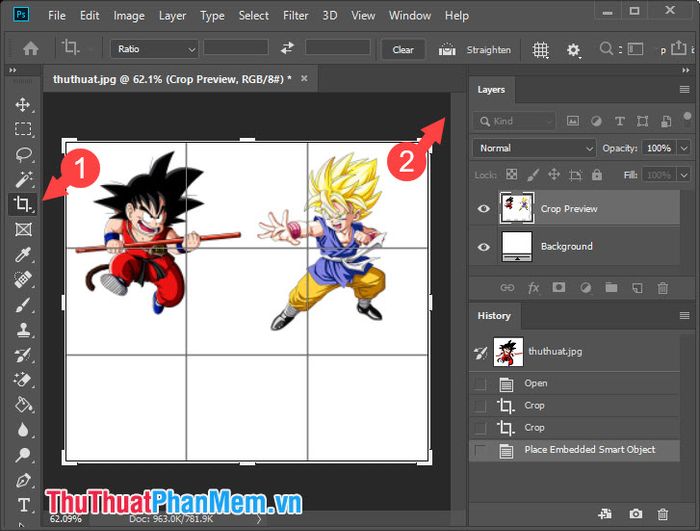This screenshot has height=531, width=700.
Task: Add a layer mask
Action: (x=558, y=288)
